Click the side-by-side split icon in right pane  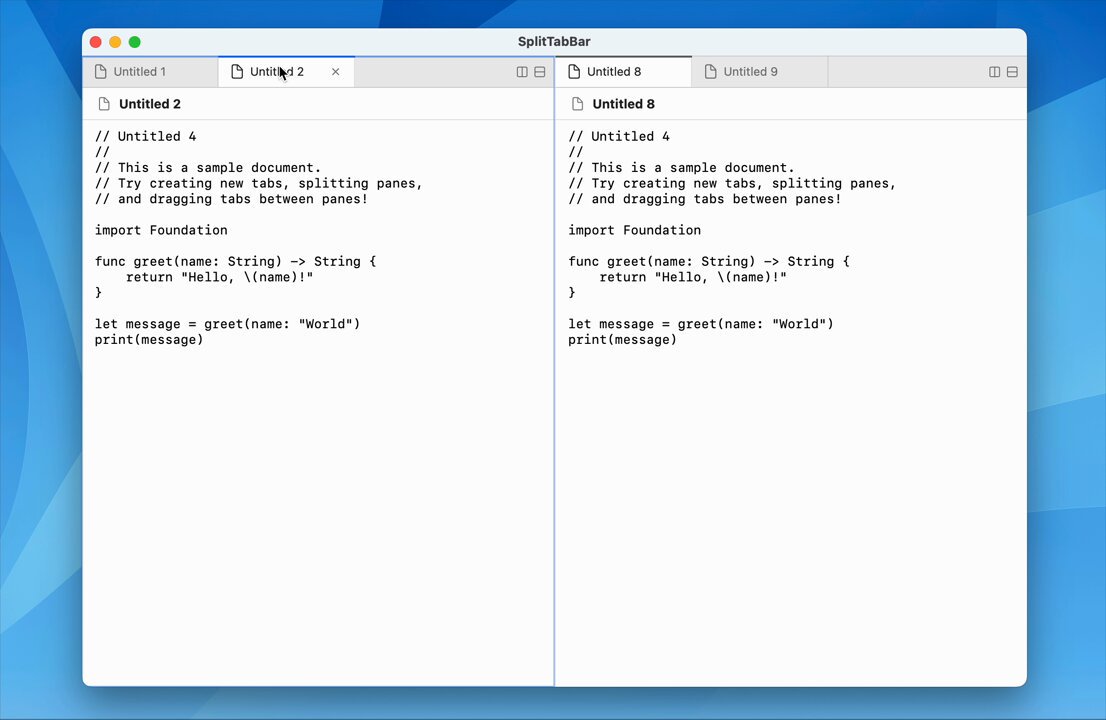coord(994,72)
